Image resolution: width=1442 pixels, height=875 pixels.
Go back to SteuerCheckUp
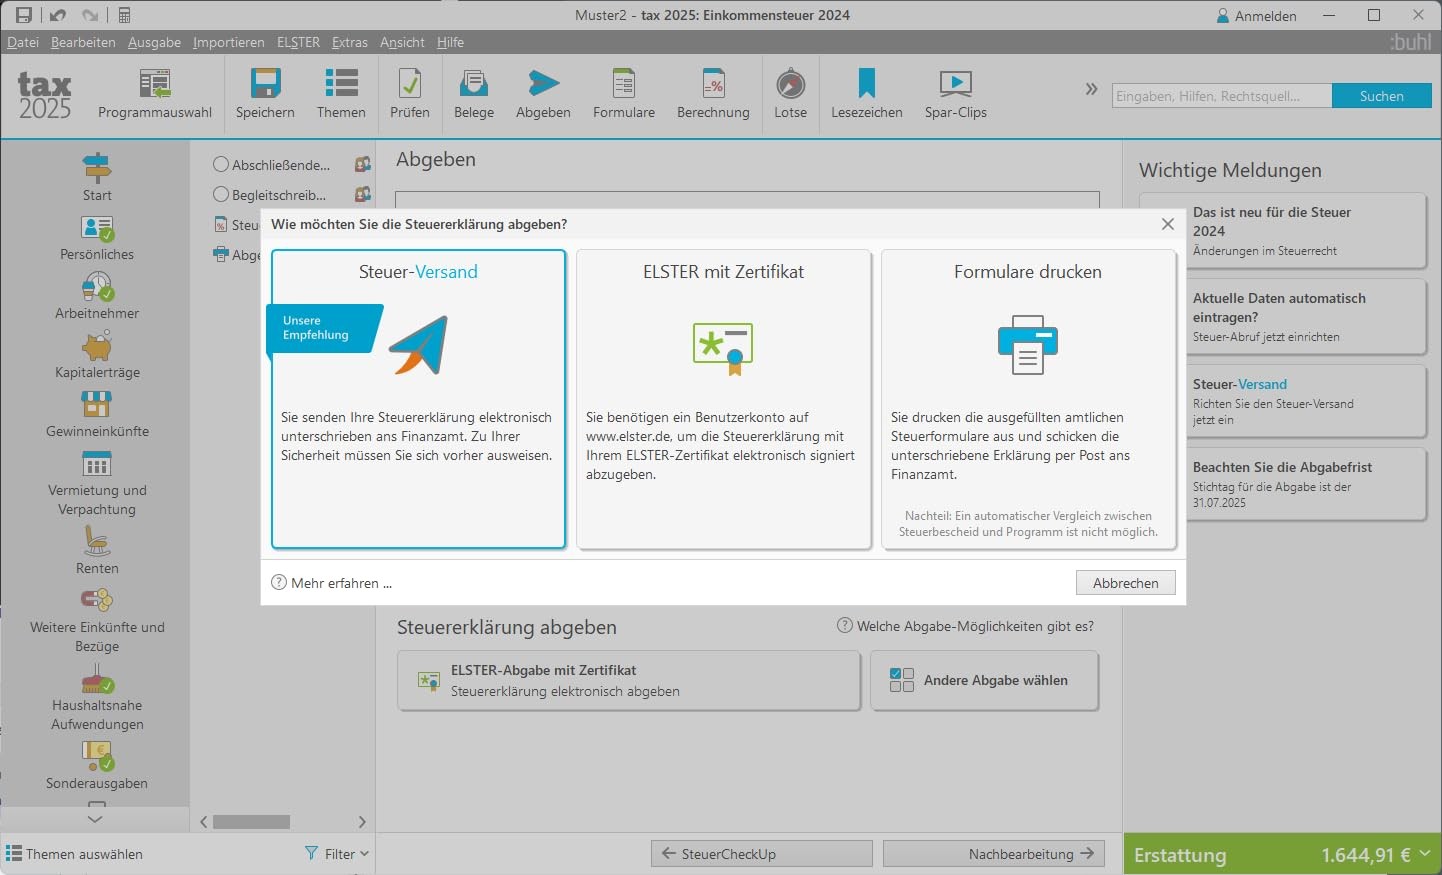762,854
